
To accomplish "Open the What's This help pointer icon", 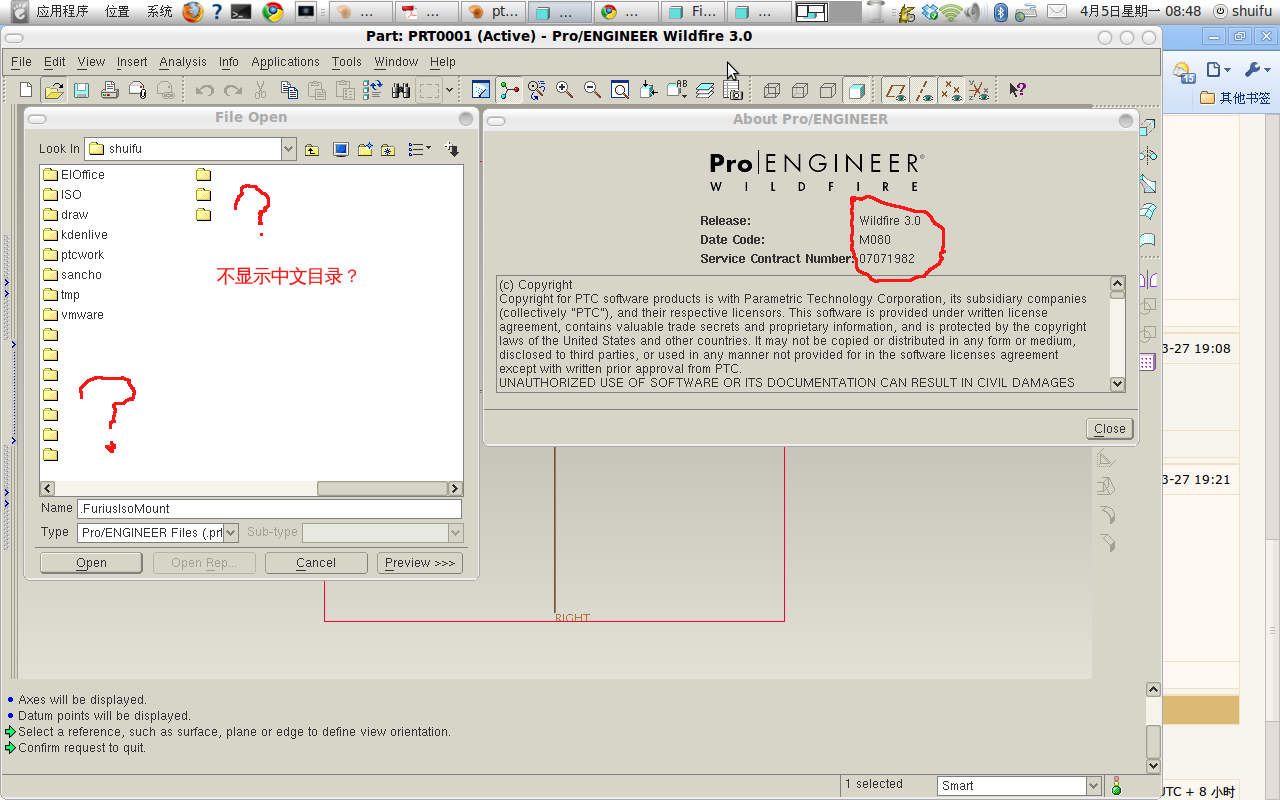I will click(1017, 90).
